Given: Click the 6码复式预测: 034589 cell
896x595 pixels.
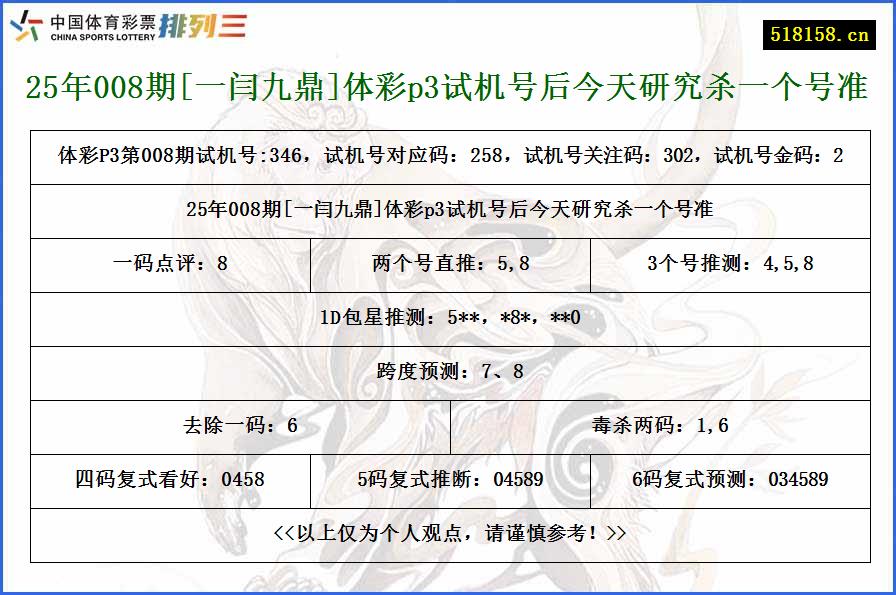Looking at the screenshot, I should 732,480.
